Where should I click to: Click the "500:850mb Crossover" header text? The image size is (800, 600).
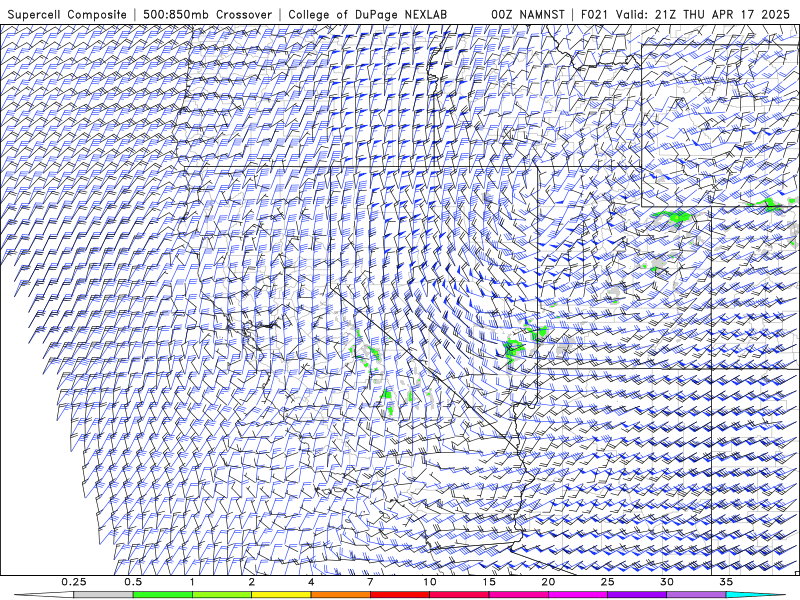[x=208, y=15]
